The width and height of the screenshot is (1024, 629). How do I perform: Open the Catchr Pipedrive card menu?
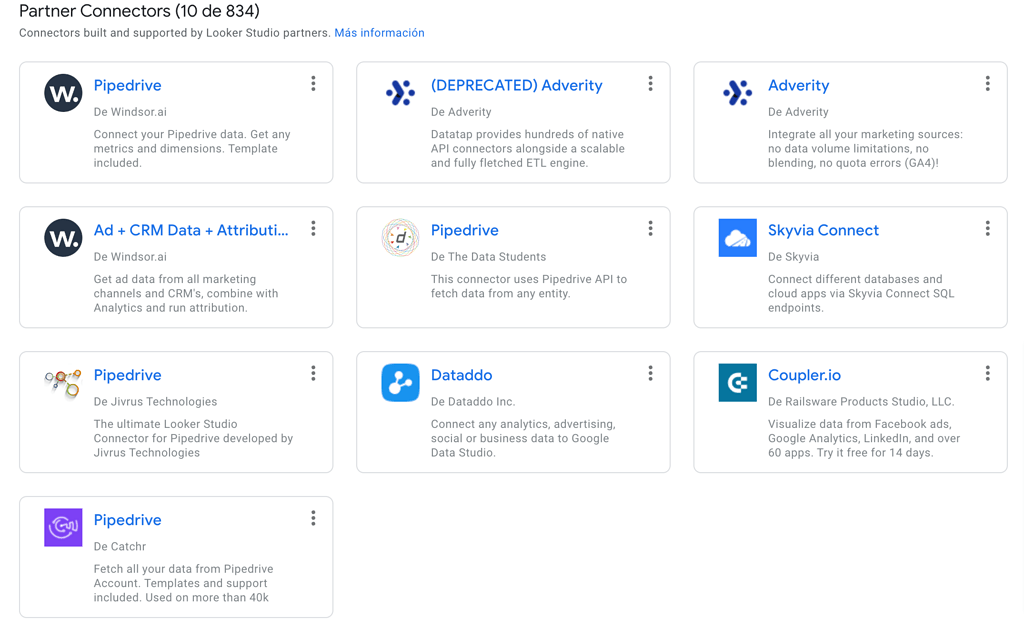pyautogui.click(x=313, y=518)
